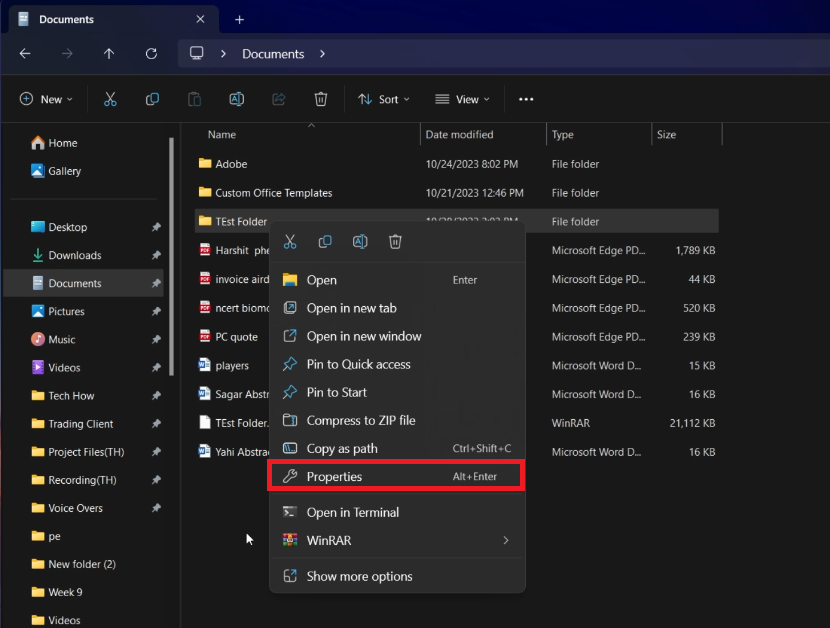Select the Cut icon in the context menu row

coord(290,242)
